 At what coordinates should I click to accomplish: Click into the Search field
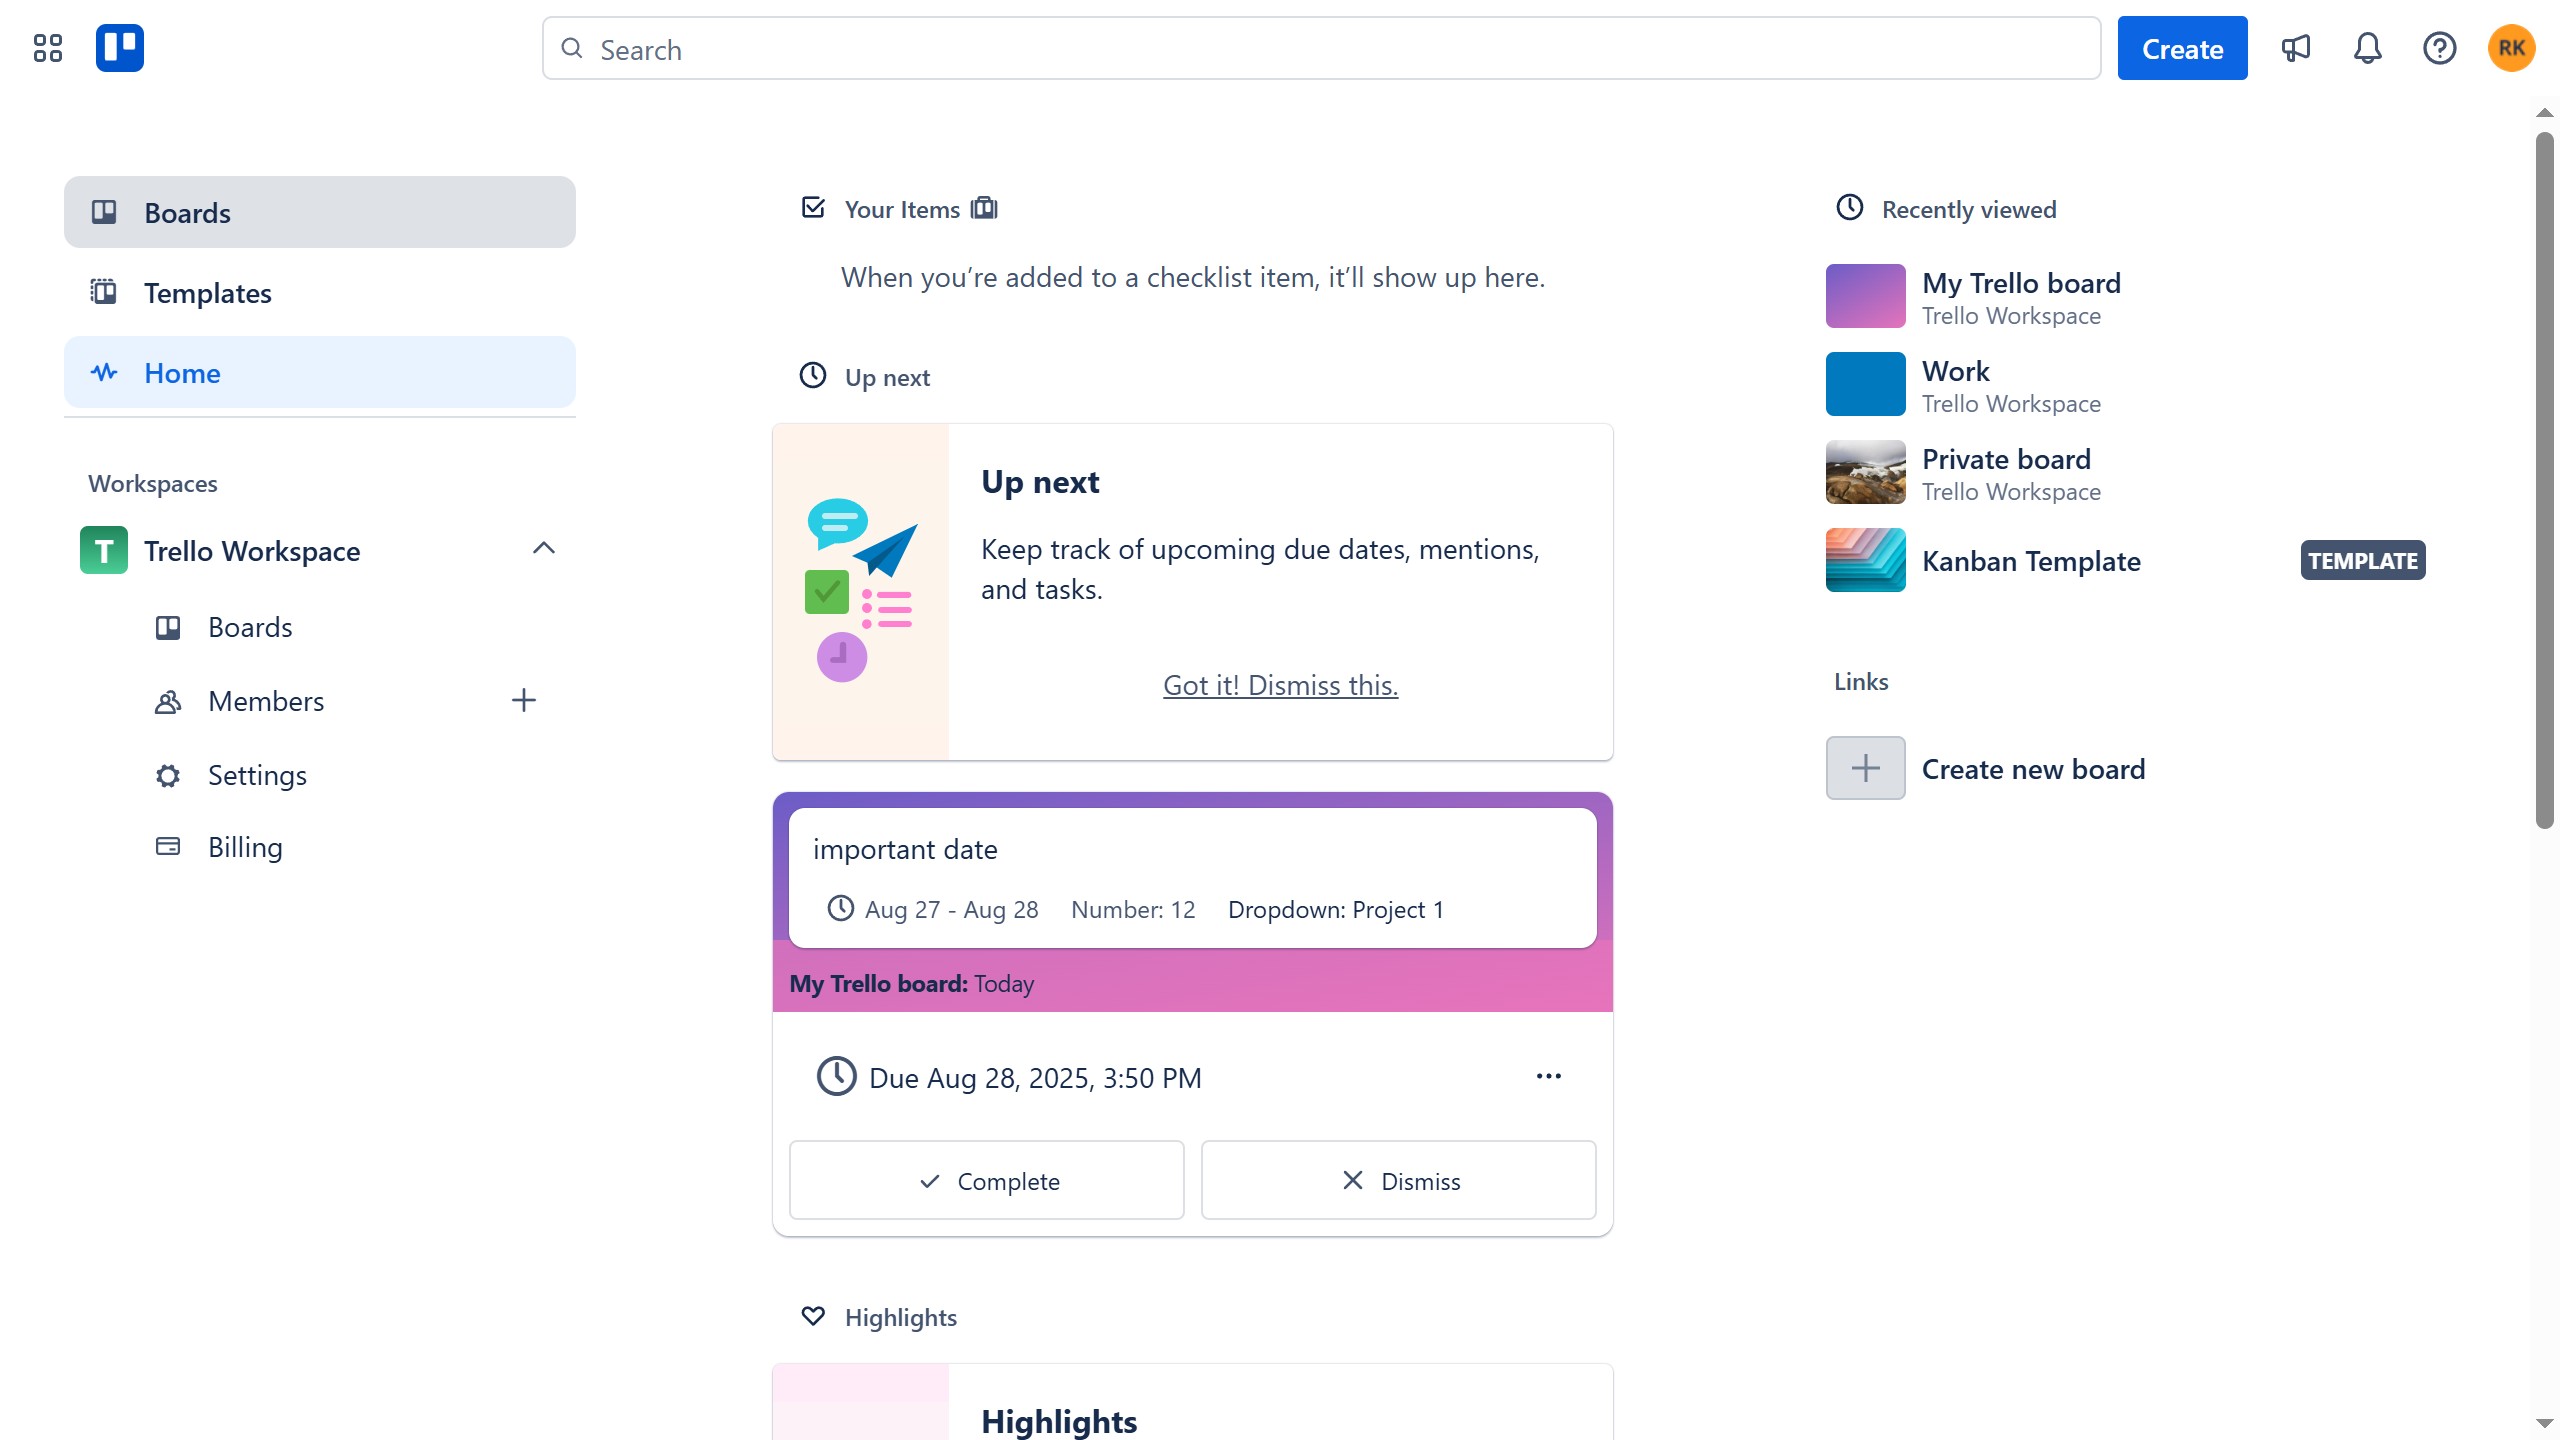click(1321, 48)
